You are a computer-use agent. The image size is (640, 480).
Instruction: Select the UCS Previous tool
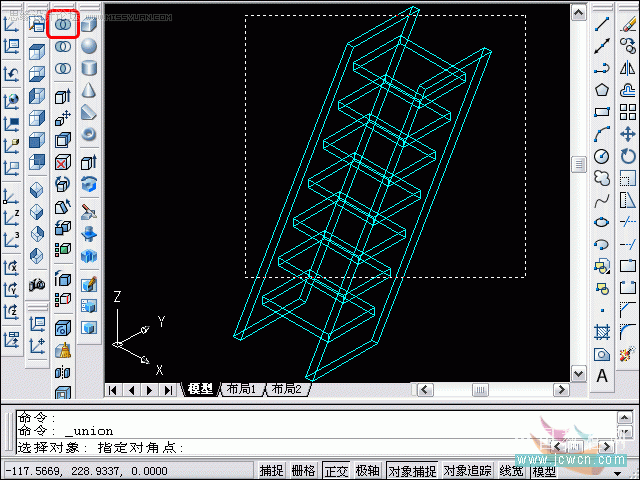coord(11,74)
